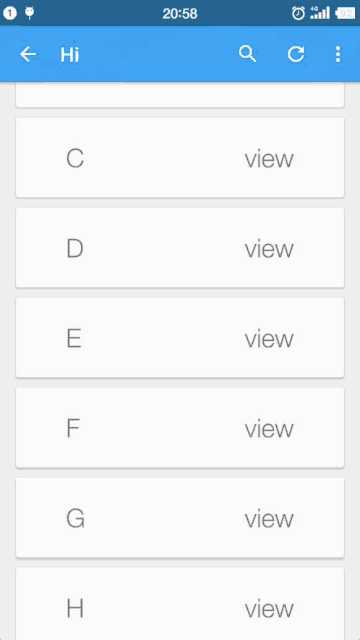Select the card labeled E
Screen dimensions: 360x640
(180, 338)
